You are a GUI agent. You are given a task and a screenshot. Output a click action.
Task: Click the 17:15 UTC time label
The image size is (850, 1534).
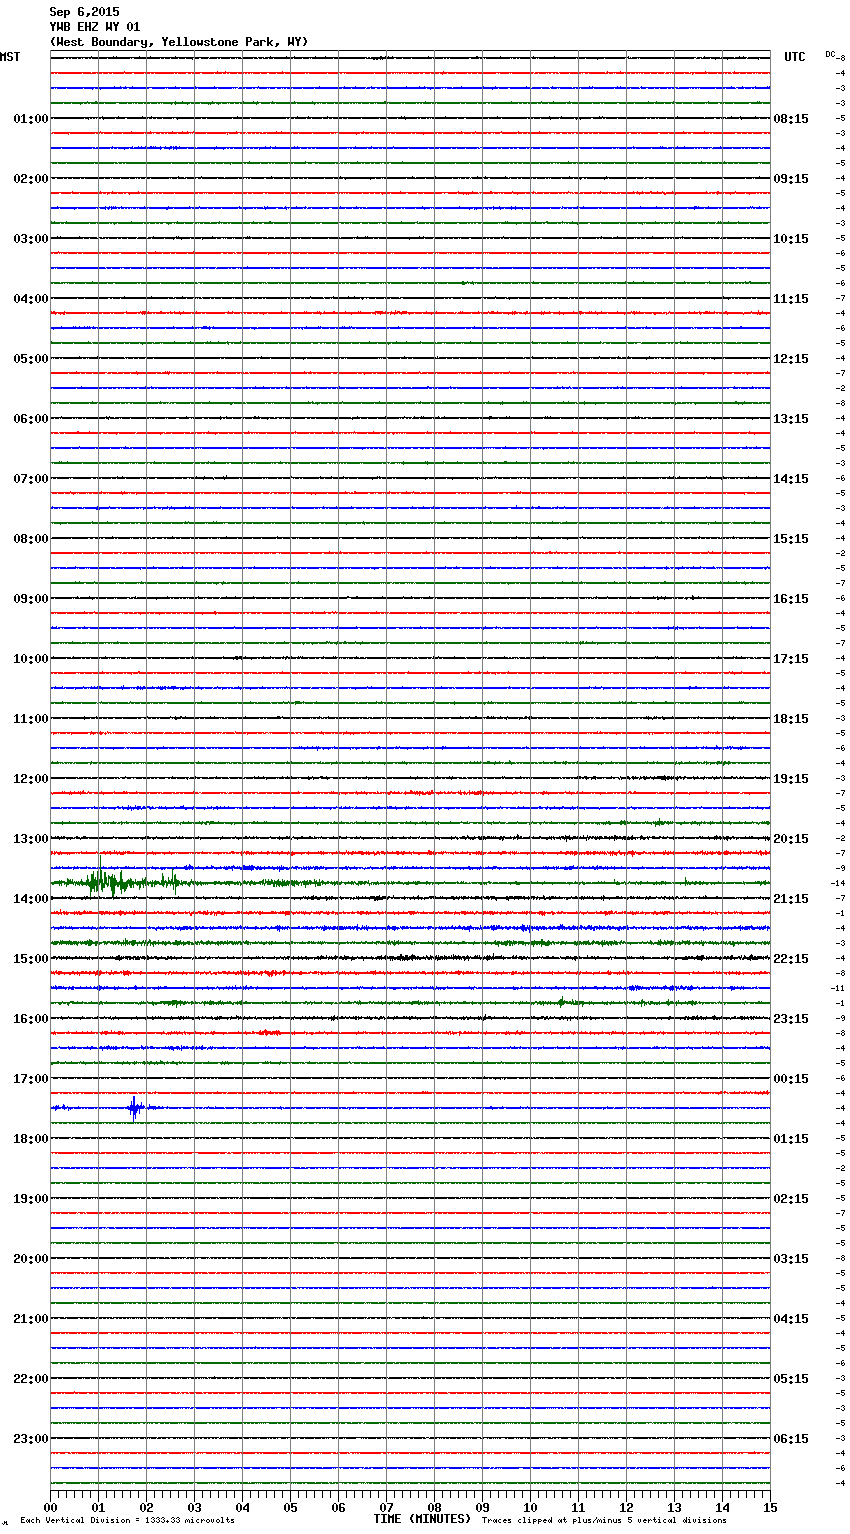coord(791,659)
